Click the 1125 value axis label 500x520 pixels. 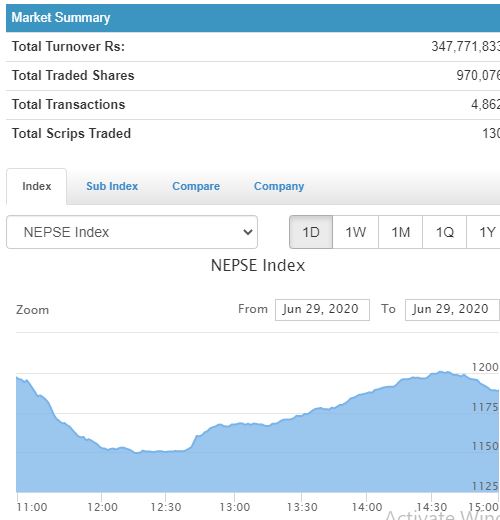coord(485,486)
